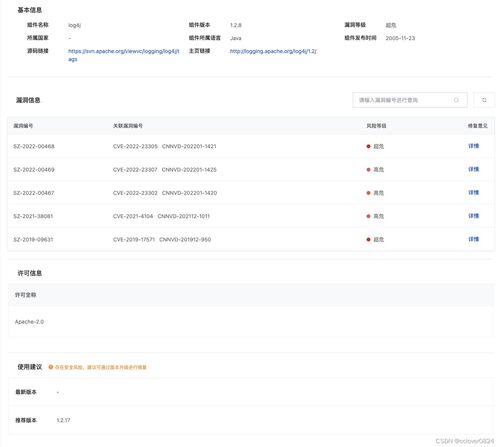
Task: Open the svn.apache.org source code link
Action: pos(124,55)
